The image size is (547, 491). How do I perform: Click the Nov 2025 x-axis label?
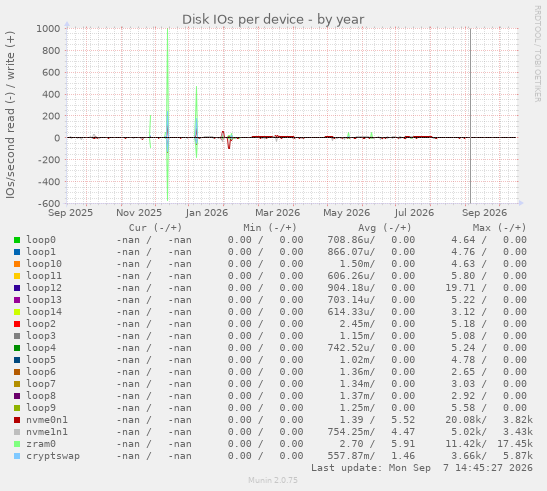[139, 213]
